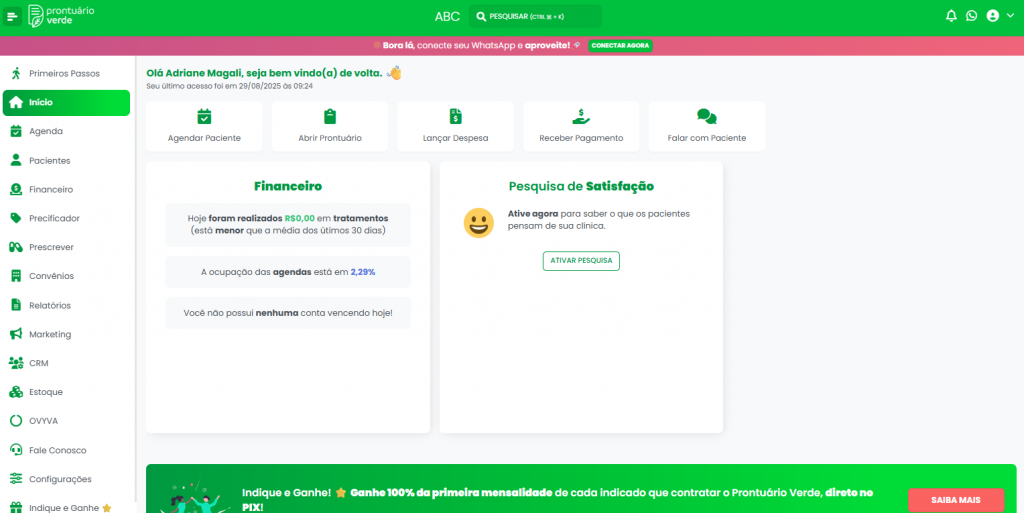This screenshot has height=513, width=1024.
Task: Click the Agendar Paciente calendar icon
Action: tap(204, 116)
